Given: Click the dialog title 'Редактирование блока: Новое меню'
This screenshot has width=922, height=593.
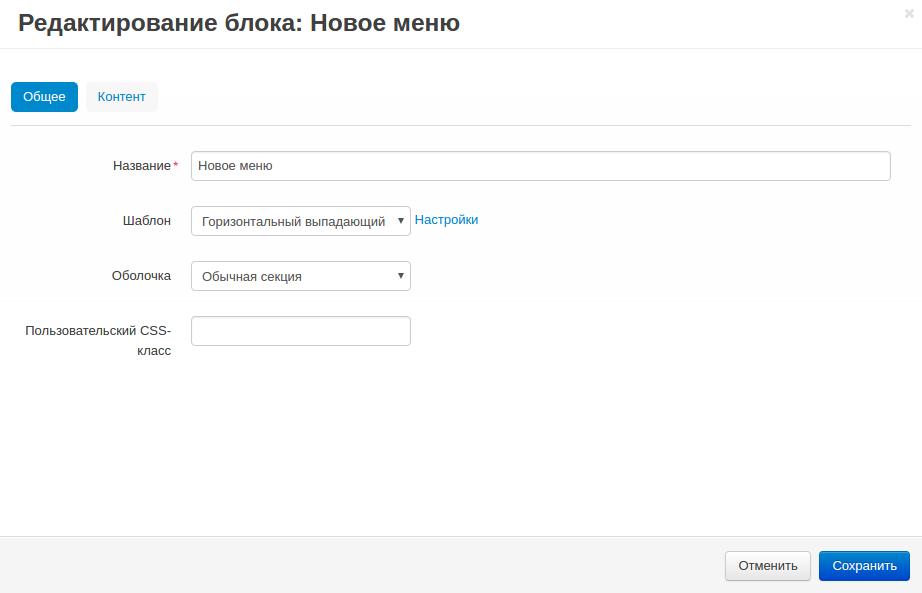Looking at the screenshot, I should (237, 22).
